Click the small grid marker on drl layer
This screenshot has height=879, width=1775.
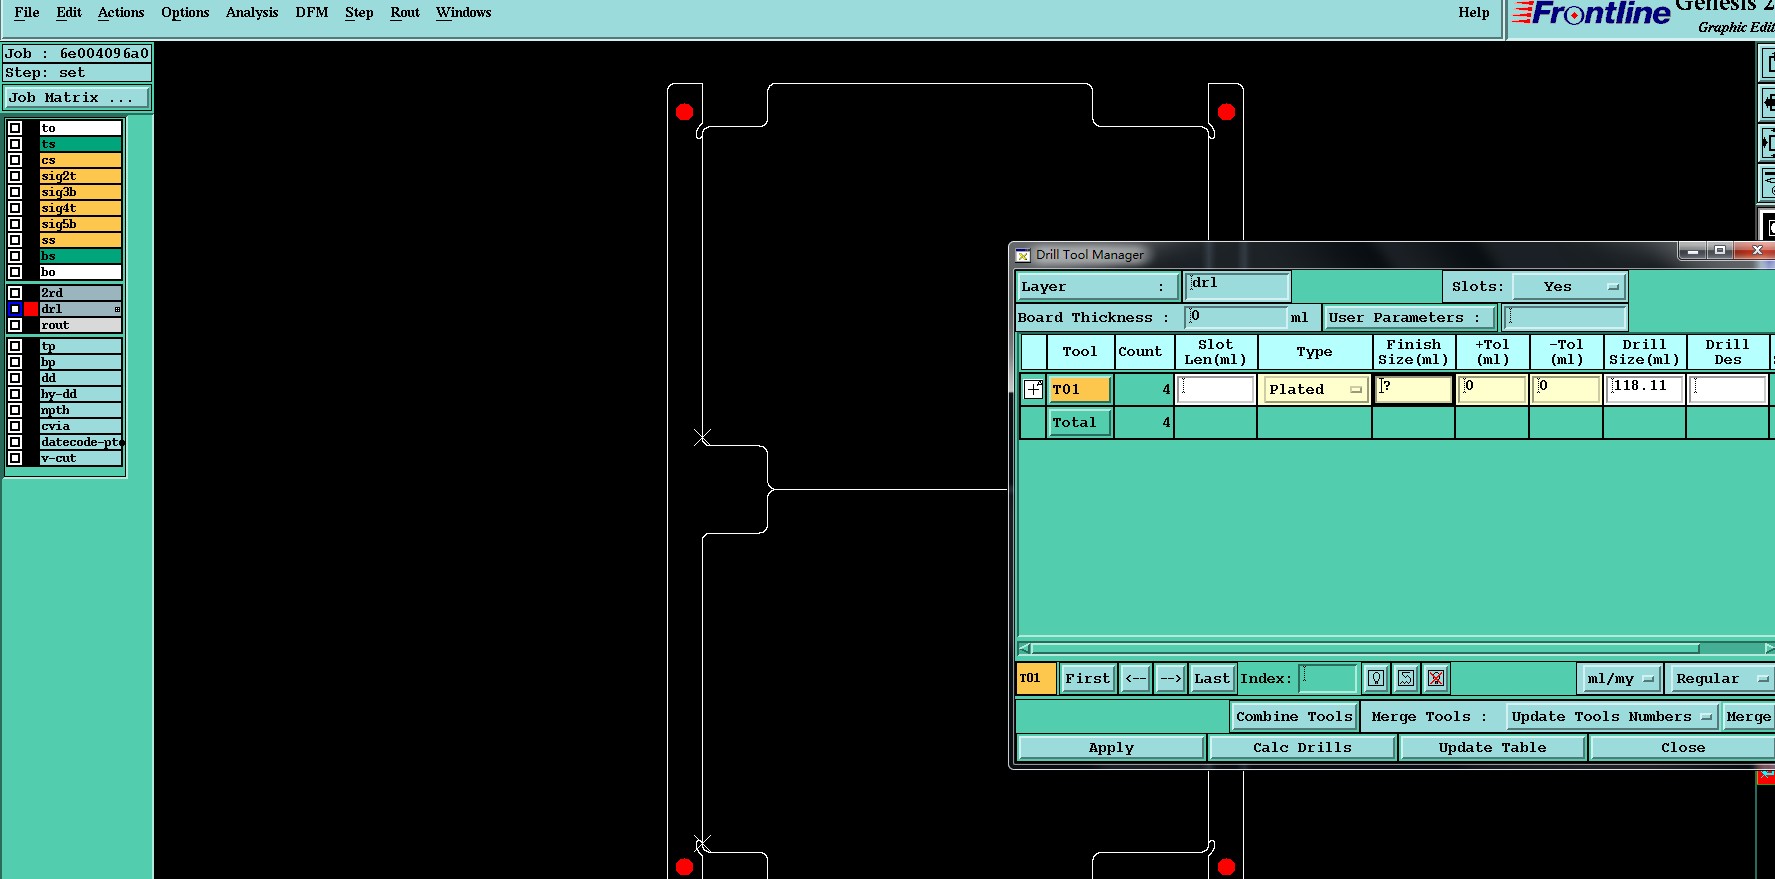117,309
